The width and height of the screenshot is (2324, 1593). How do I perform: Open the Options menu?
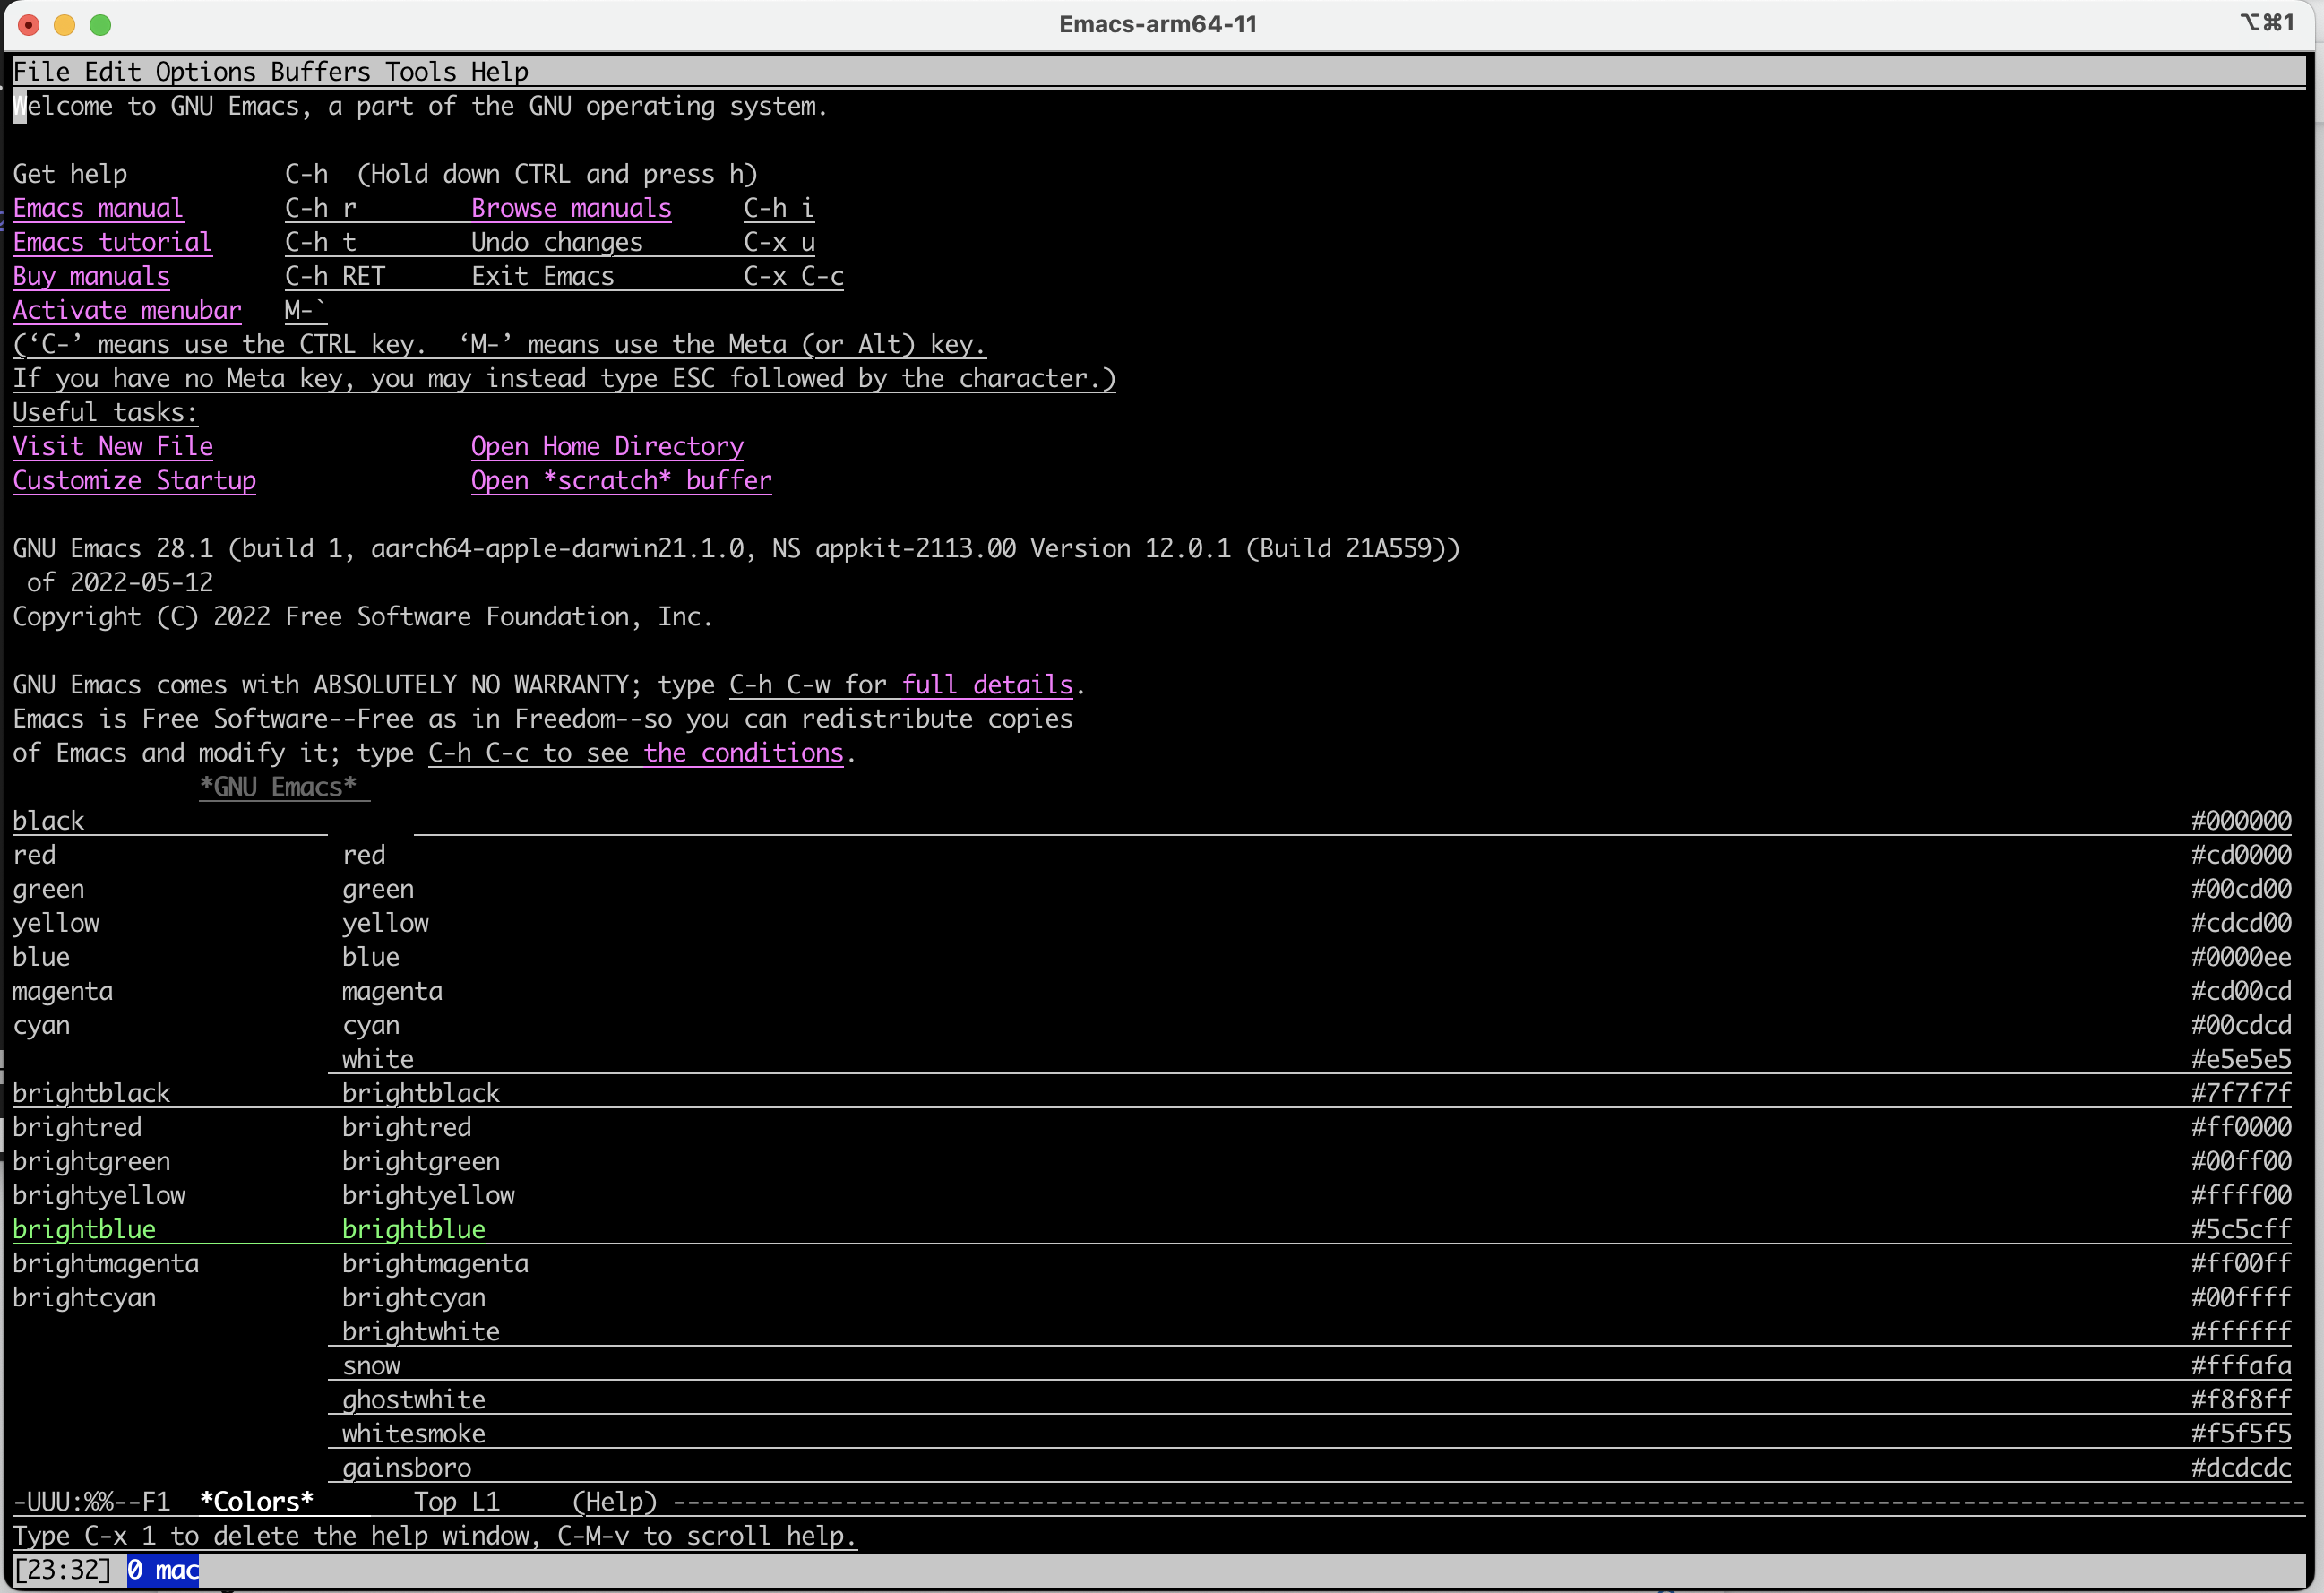click(x=205, y=72)
